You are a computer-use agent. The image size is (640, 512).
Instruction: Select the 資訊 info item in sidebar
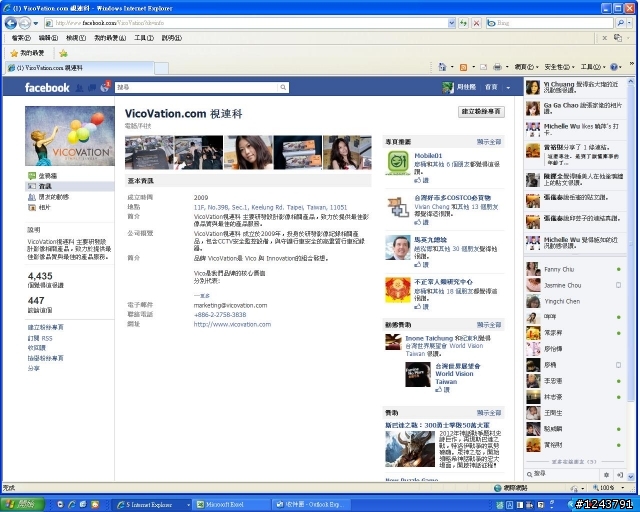[69, 186]
